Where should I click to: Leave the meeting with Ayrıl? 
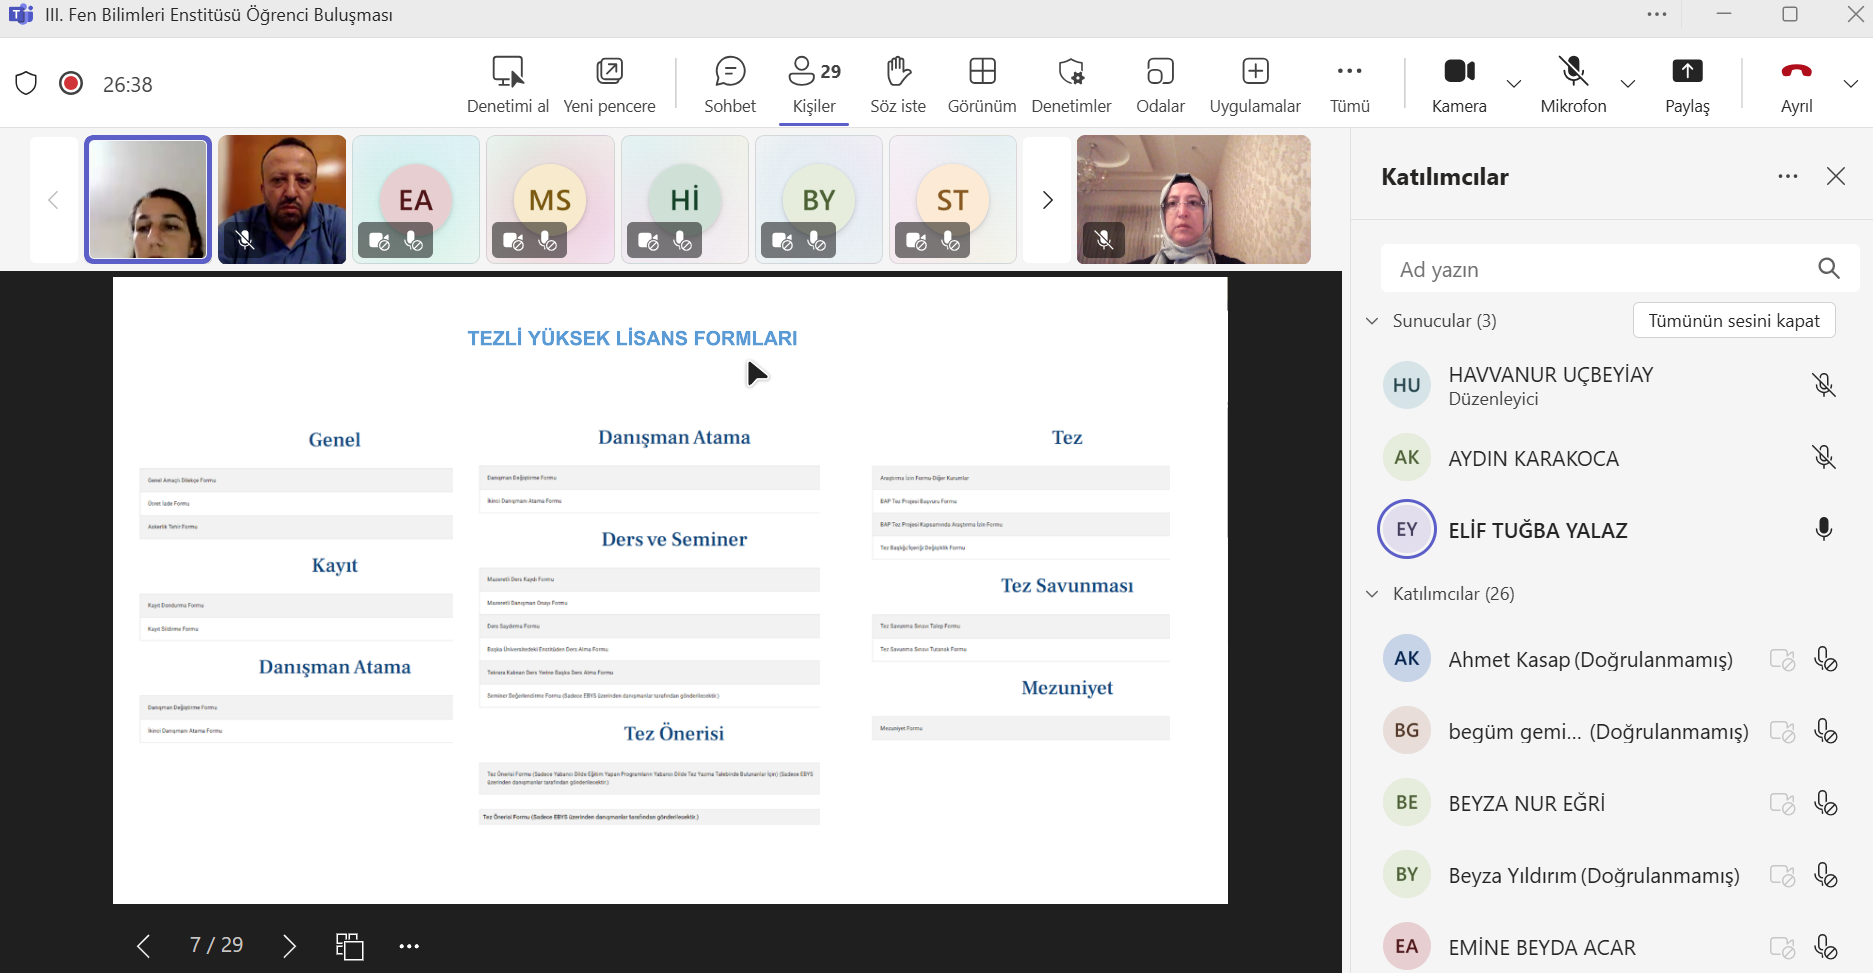1796,84
